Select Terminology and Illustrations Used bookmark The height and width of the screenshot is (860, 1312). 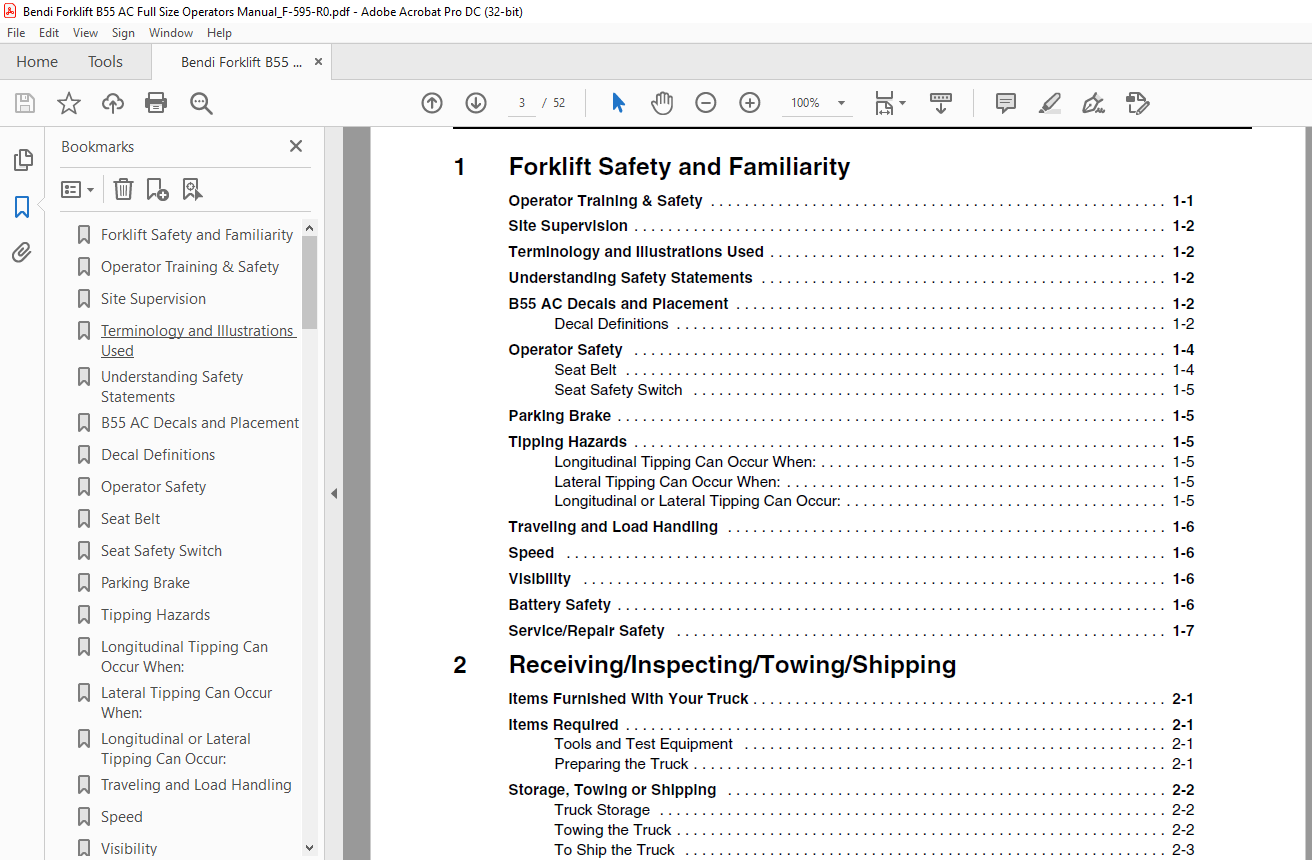tap(198, 341)
